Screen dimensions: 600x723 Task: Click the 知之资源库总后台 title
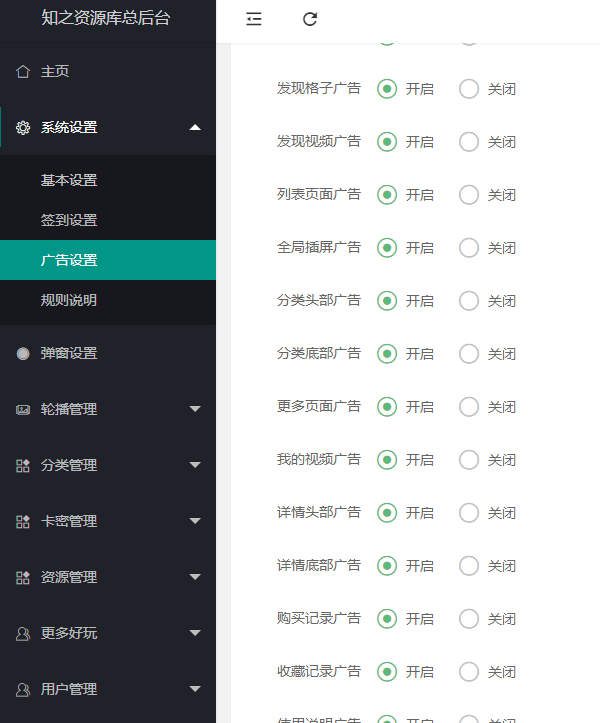coord(106,18)
